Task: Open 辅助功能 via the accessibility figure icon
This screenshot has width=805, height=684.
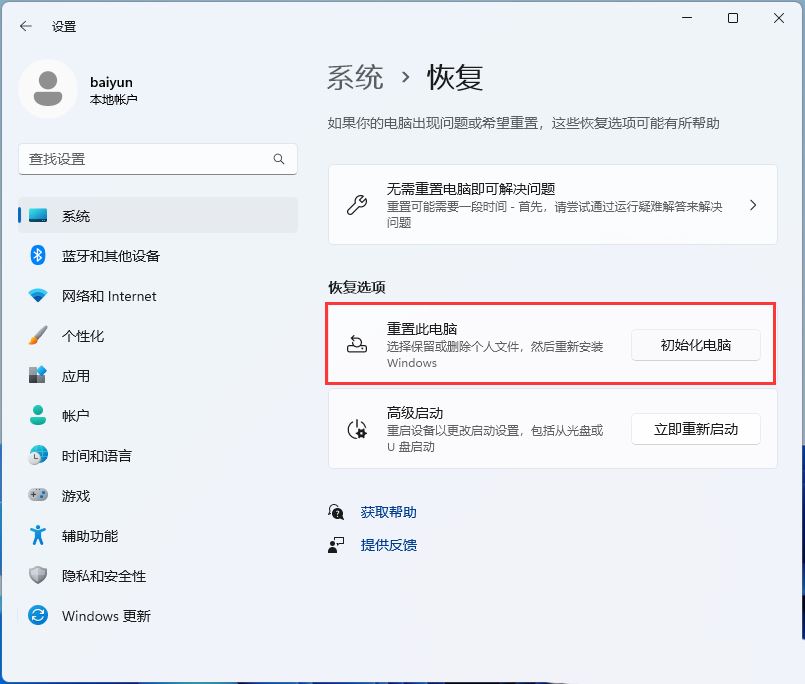Action: pos(38,535)
